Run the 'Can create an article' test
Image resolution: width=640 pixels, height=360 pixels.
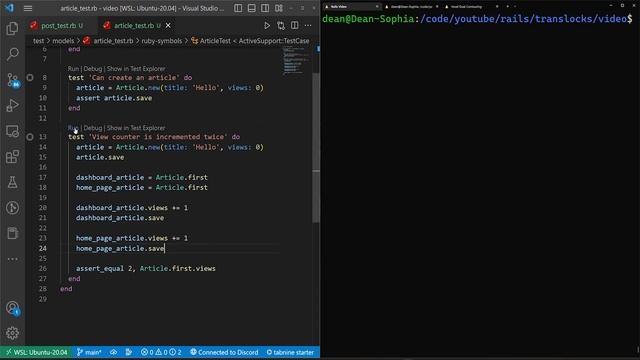(73, 69)
